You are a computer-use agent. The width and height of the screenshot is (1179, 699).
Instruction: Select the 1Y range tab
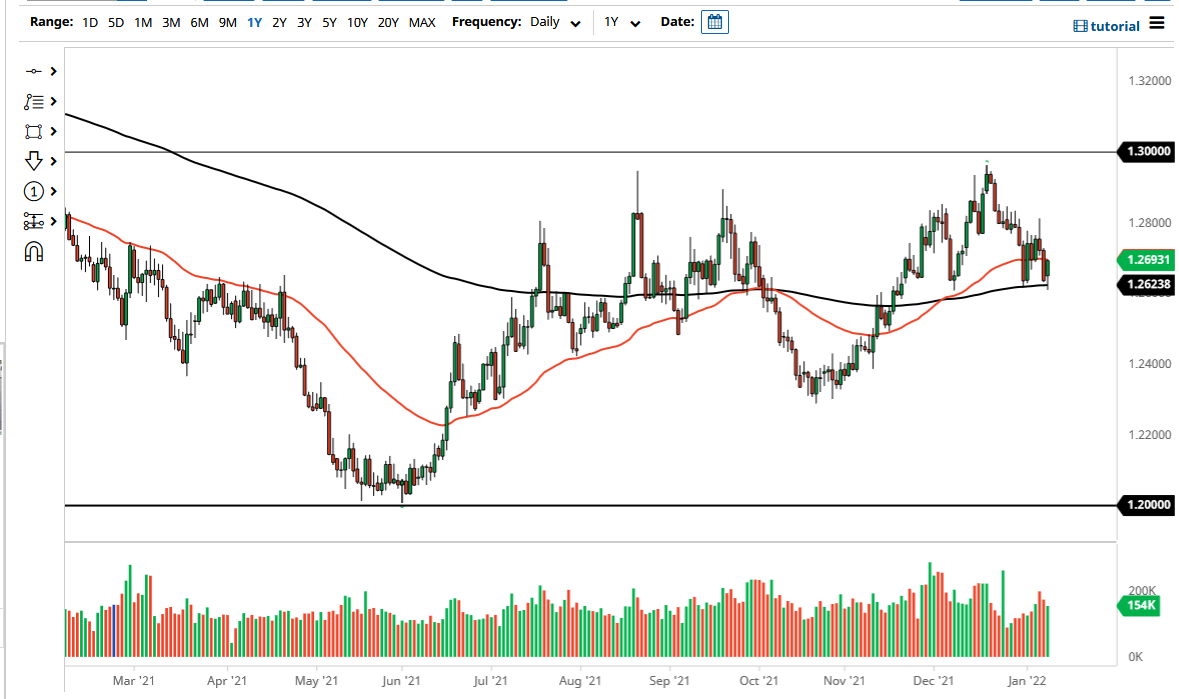(x=253, y=21)
